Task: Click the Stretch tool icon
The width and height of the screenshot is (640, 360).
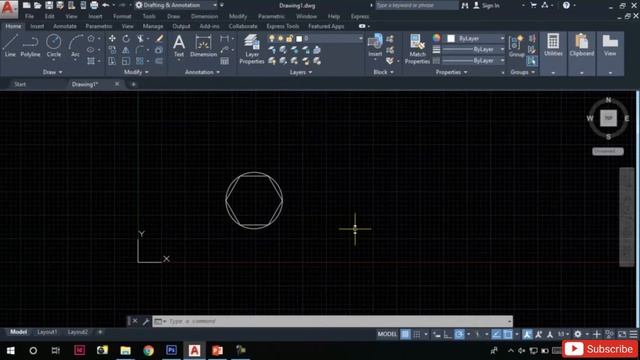Action: [112, 61]
